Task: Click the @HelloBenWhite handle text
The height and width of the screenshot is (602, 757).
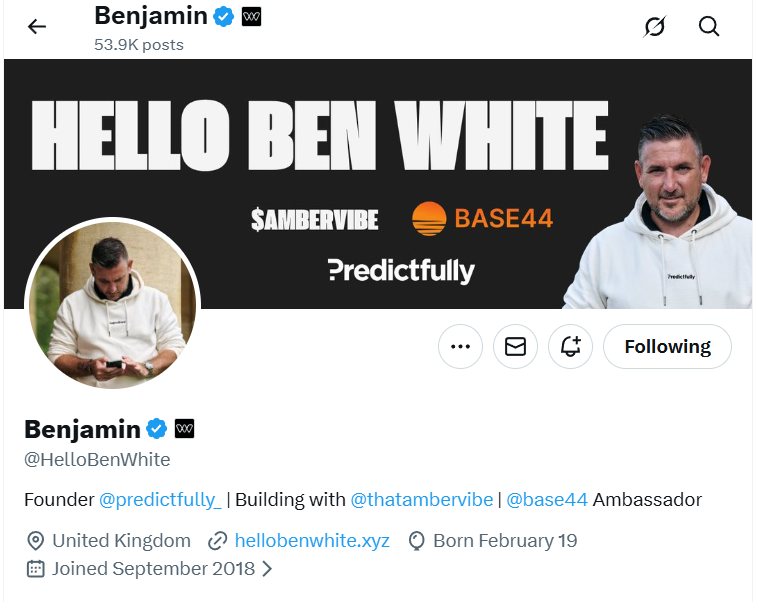Action: pyautogui.click(x=97, y=460)
